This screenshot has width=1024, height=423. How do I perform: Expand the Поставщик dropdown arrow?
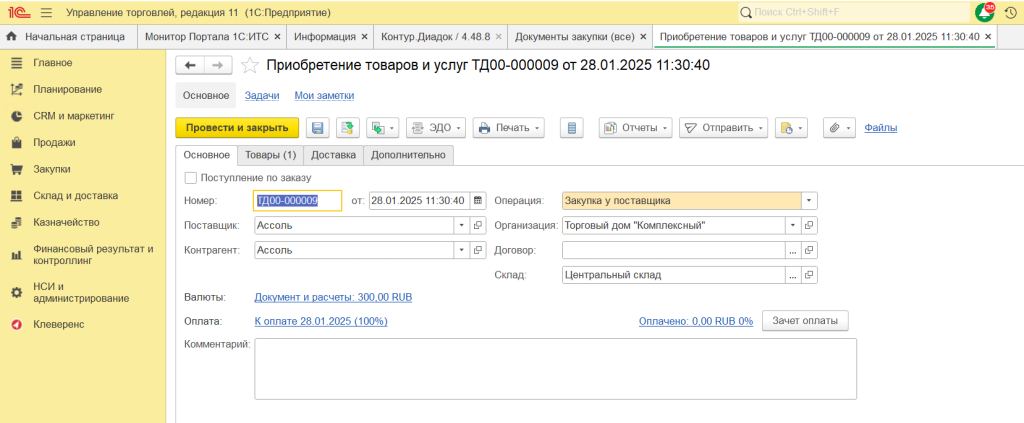click(x=462, y=225)
